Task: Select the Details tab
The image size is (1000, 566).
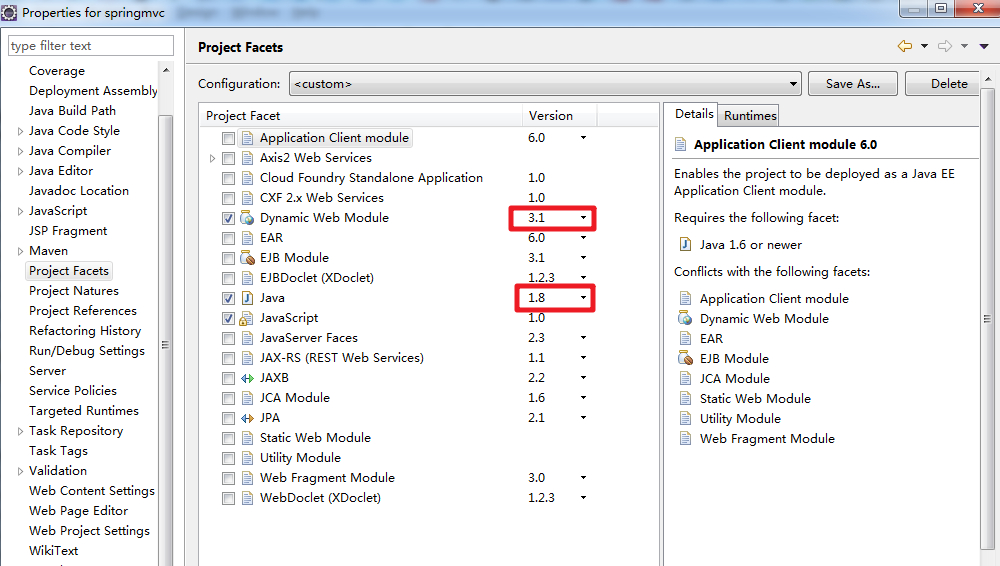Action: click(694, 114)
